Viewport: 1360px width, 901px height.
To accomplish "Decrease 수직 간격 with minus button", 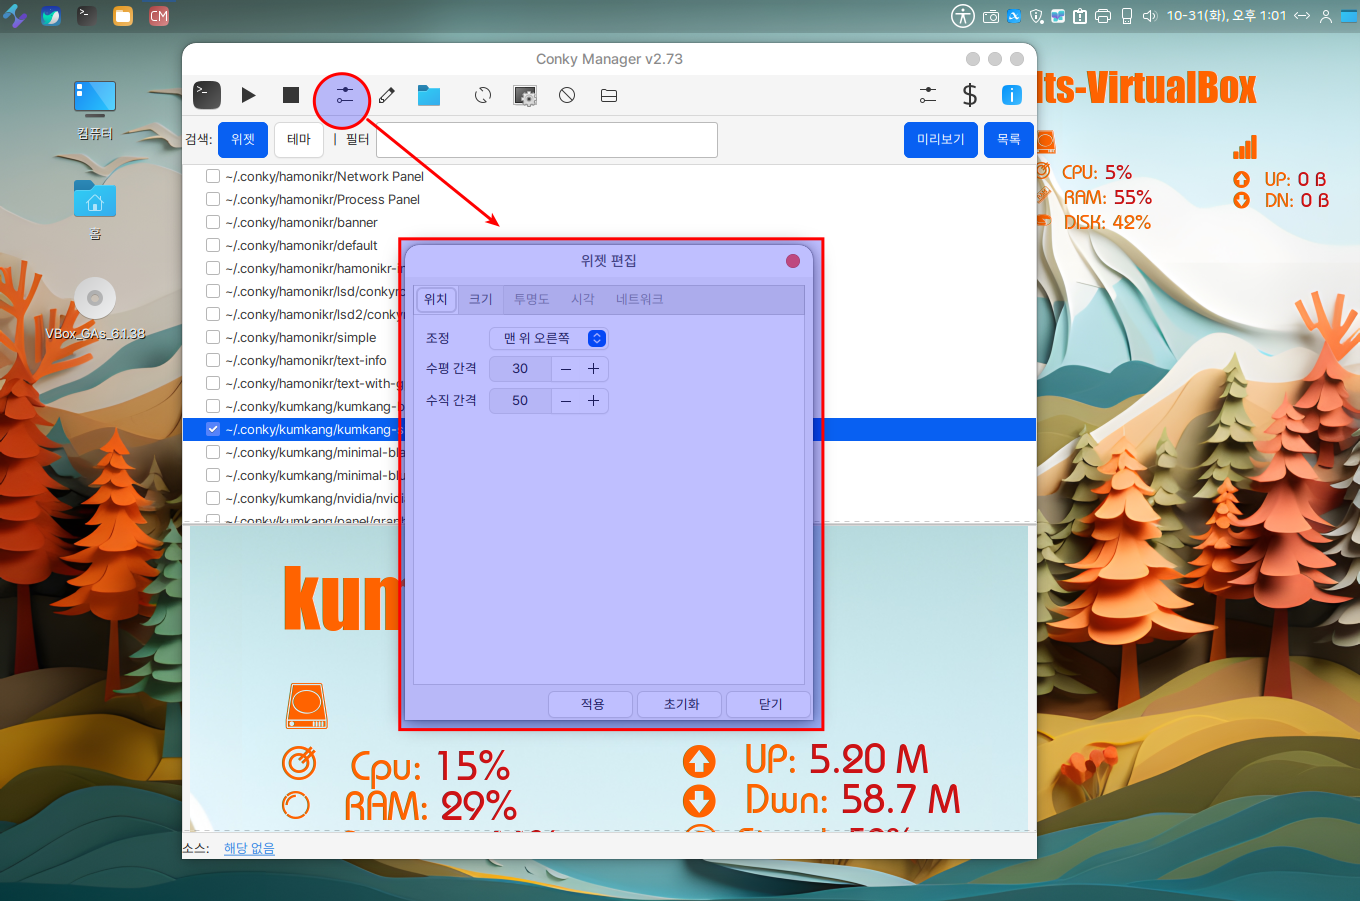I will (x=566, y=401).
